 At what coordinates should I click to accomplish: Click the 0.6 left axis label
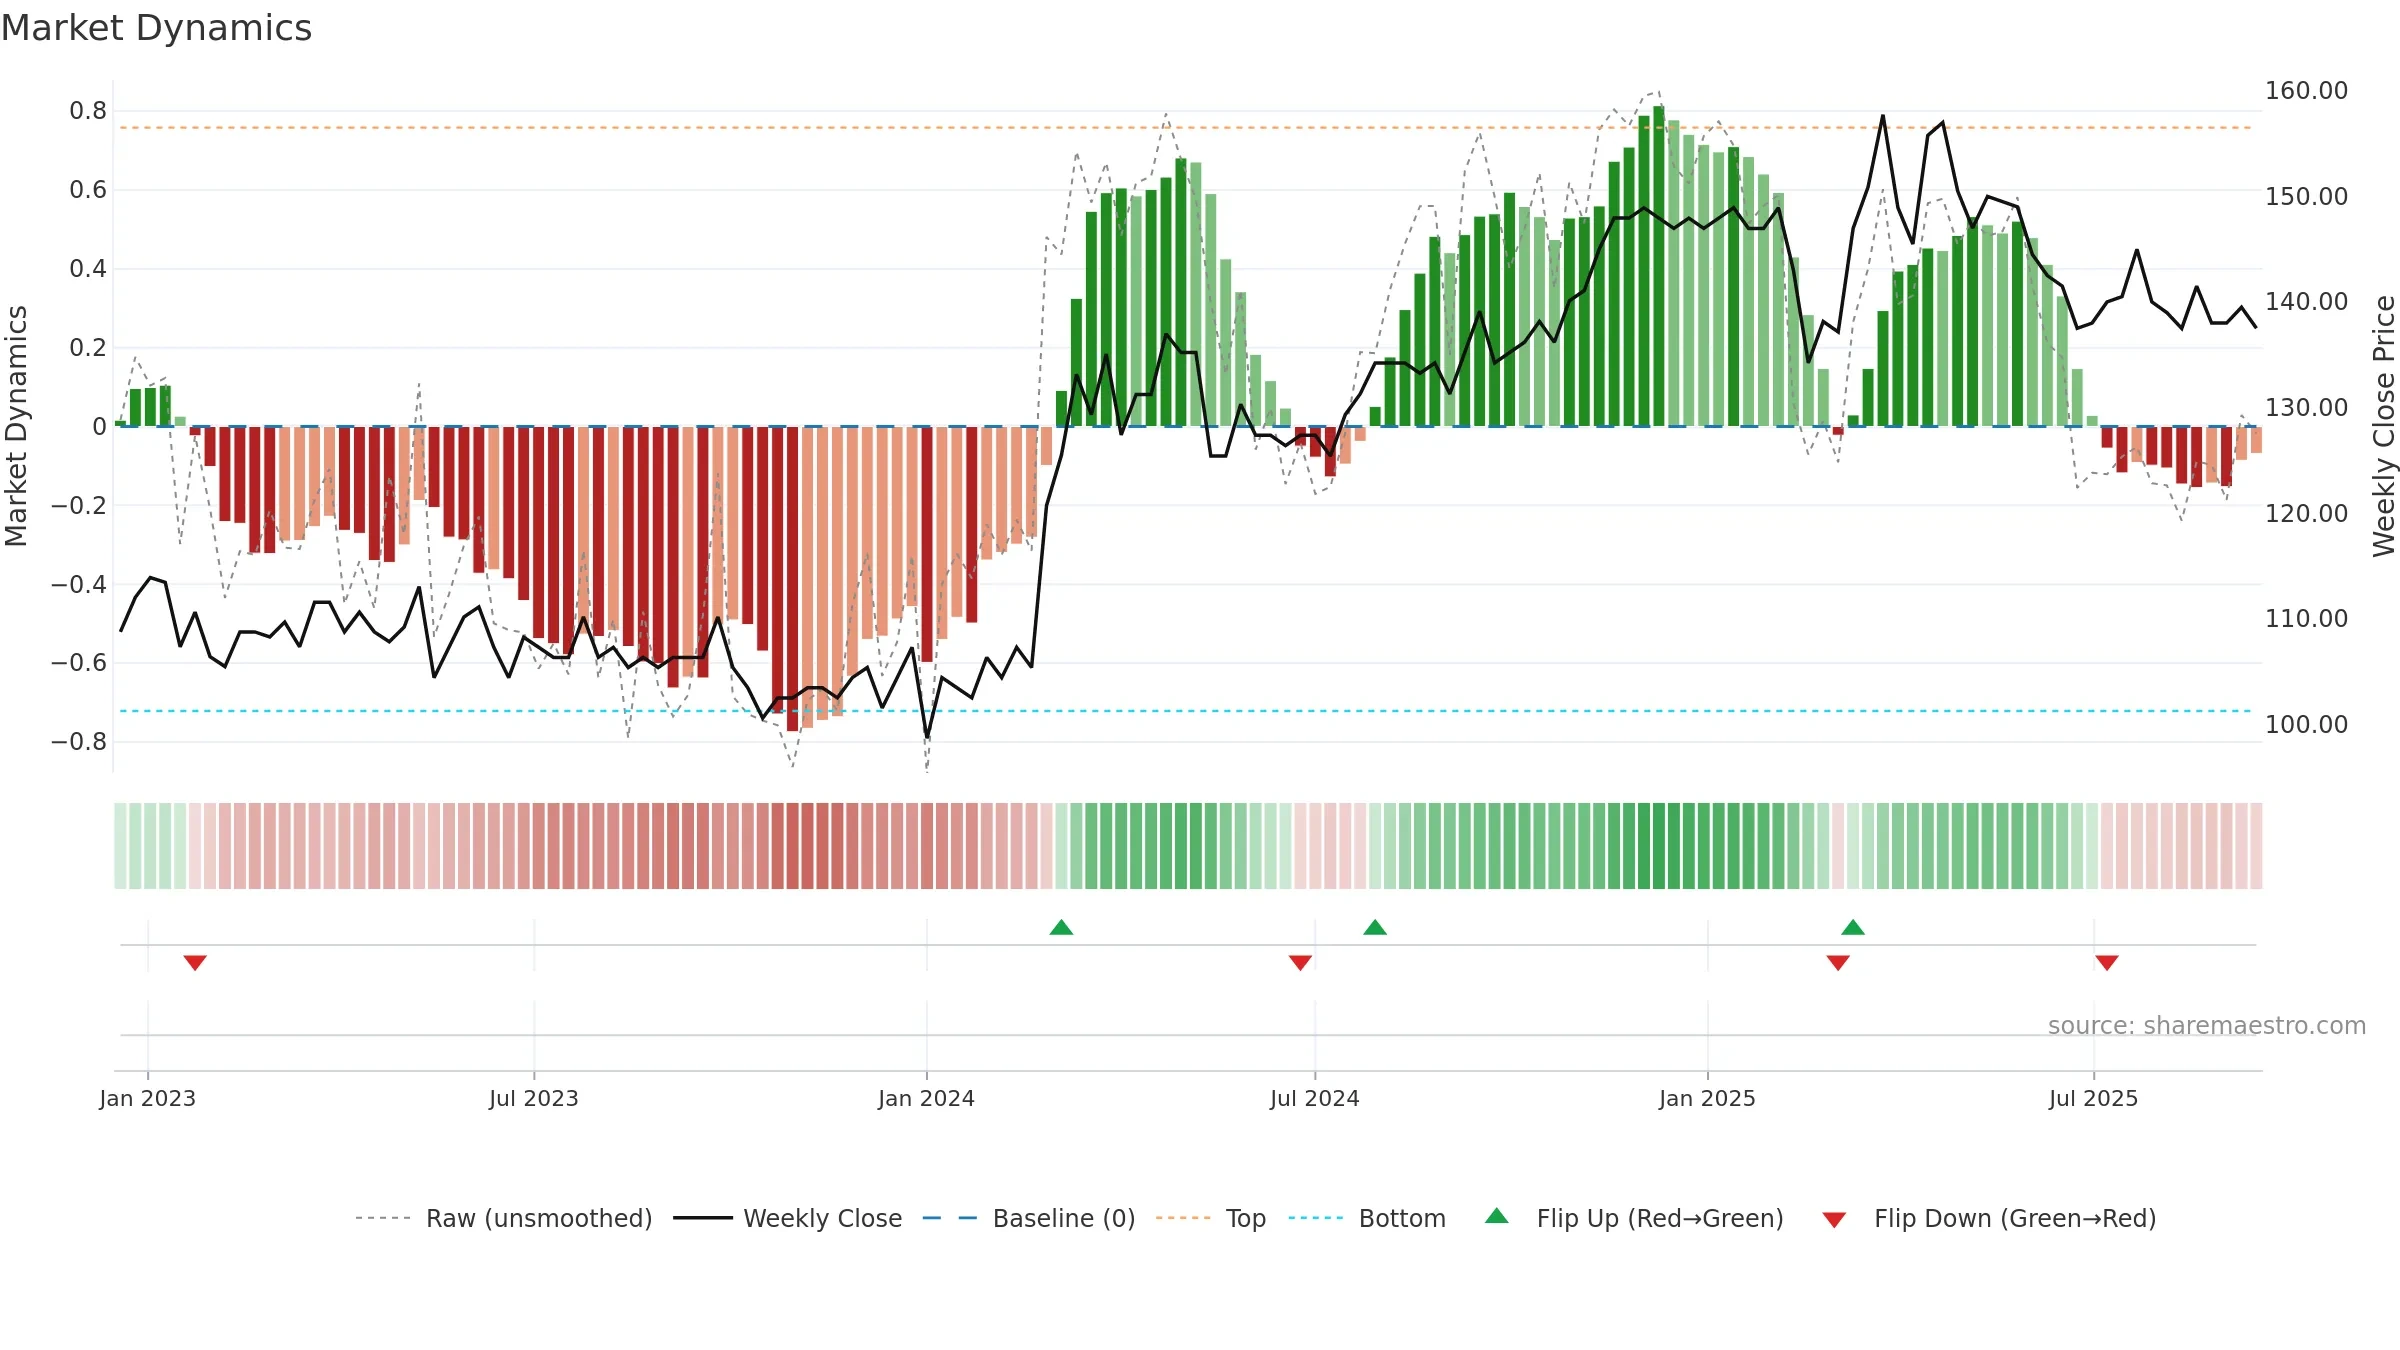pyautogui.click(x=88, y=190)
